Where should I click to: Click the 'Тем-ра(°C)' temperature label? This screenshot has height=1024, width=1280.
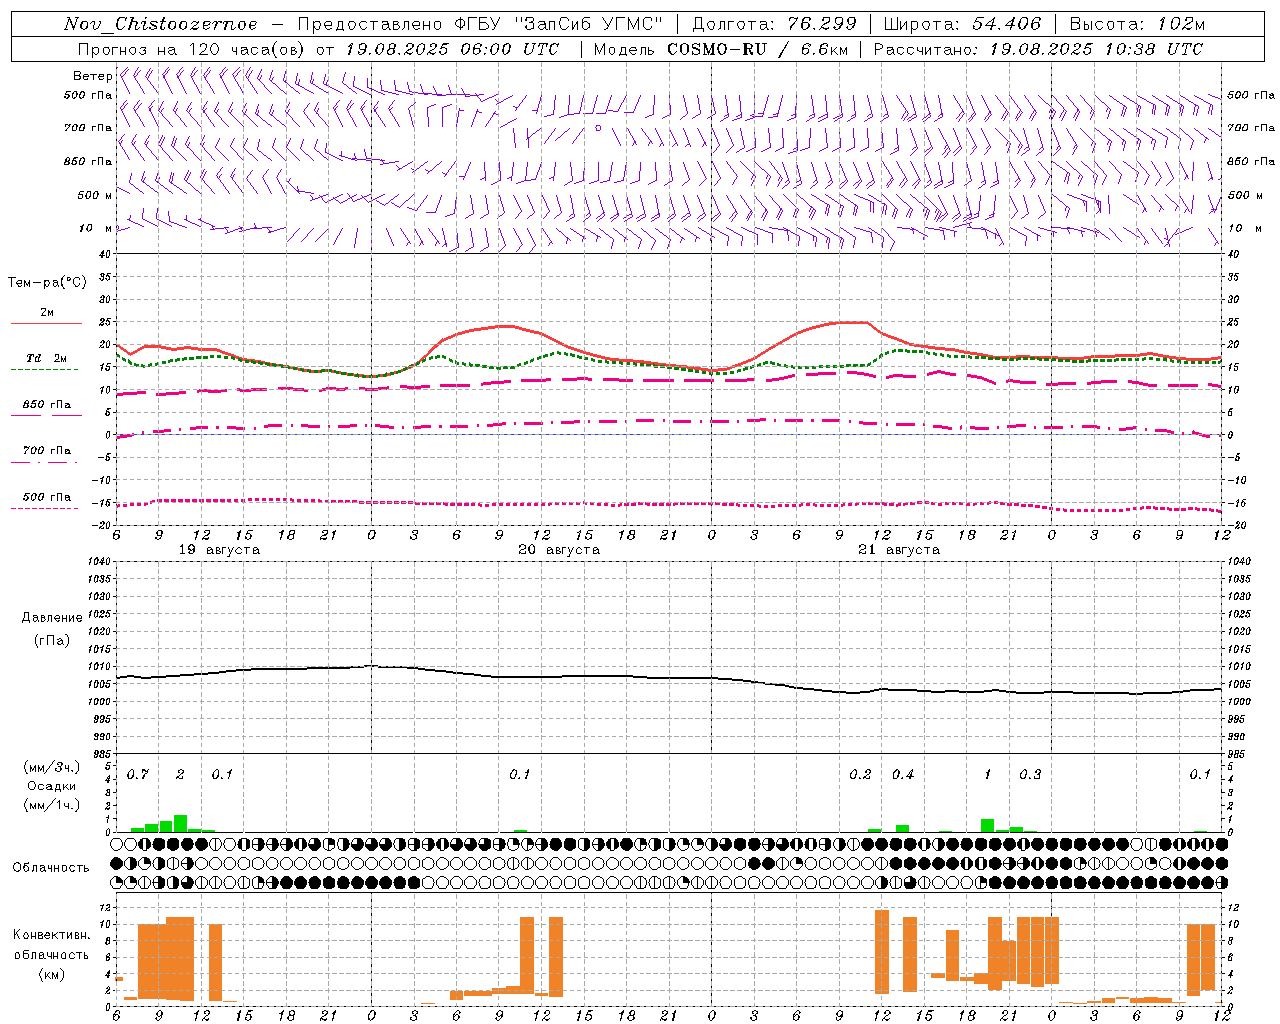pos(47,283)
